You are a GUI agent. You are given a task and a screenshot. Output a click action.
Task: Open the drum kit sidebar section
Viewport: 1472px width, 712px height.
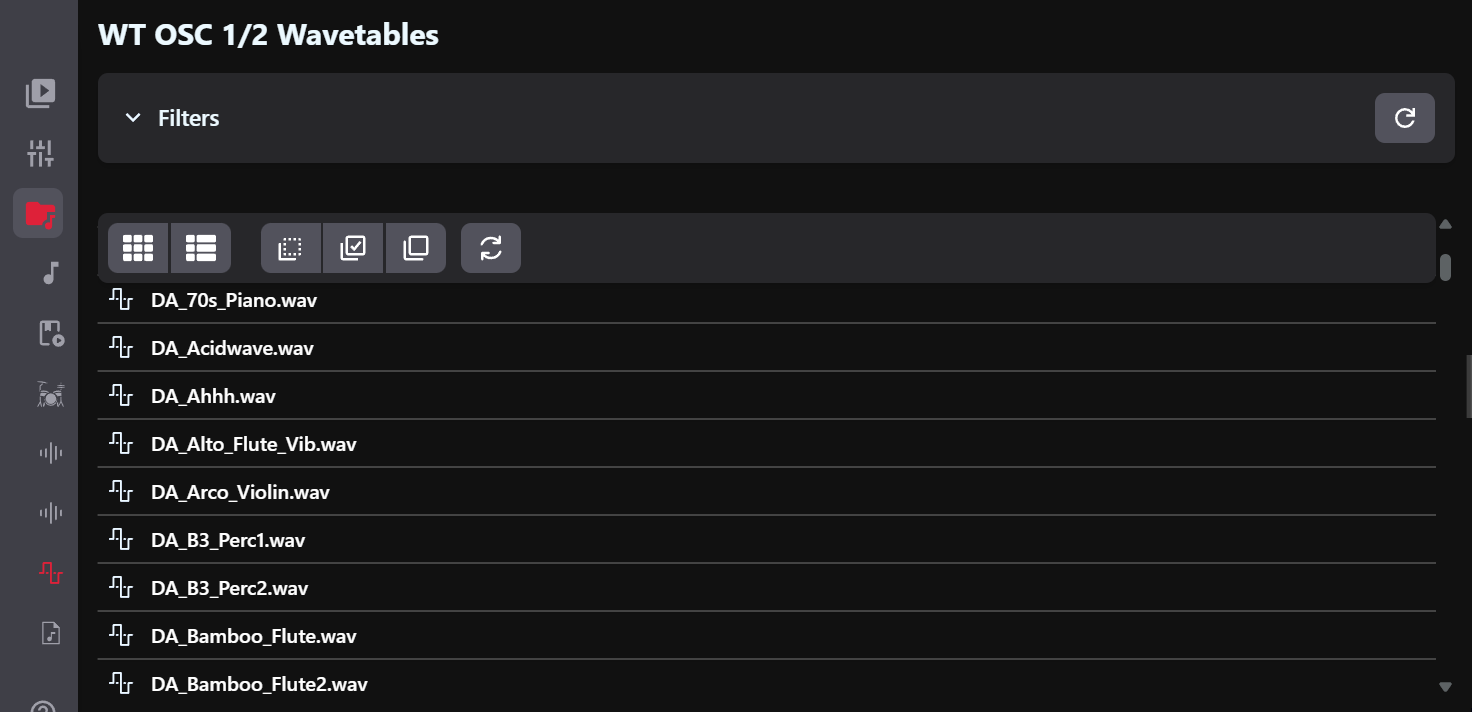(50, 394)
